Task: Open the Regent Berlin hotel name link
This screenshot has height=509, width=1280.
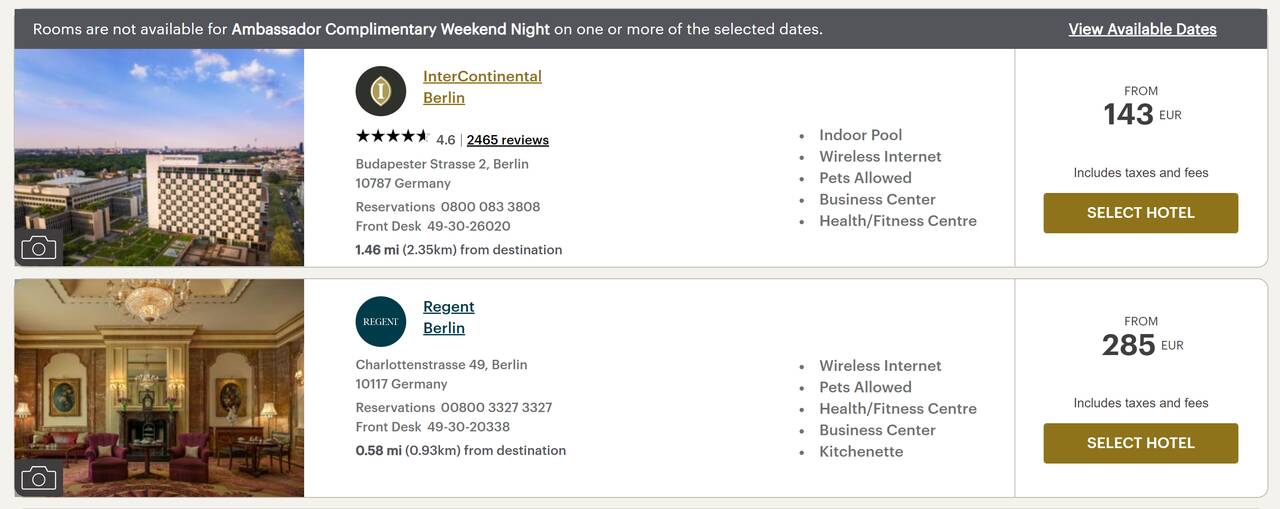Action: [449, 317]
